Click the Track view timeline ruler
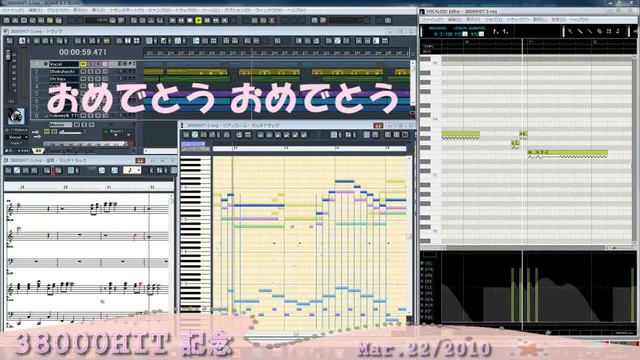 277,53
